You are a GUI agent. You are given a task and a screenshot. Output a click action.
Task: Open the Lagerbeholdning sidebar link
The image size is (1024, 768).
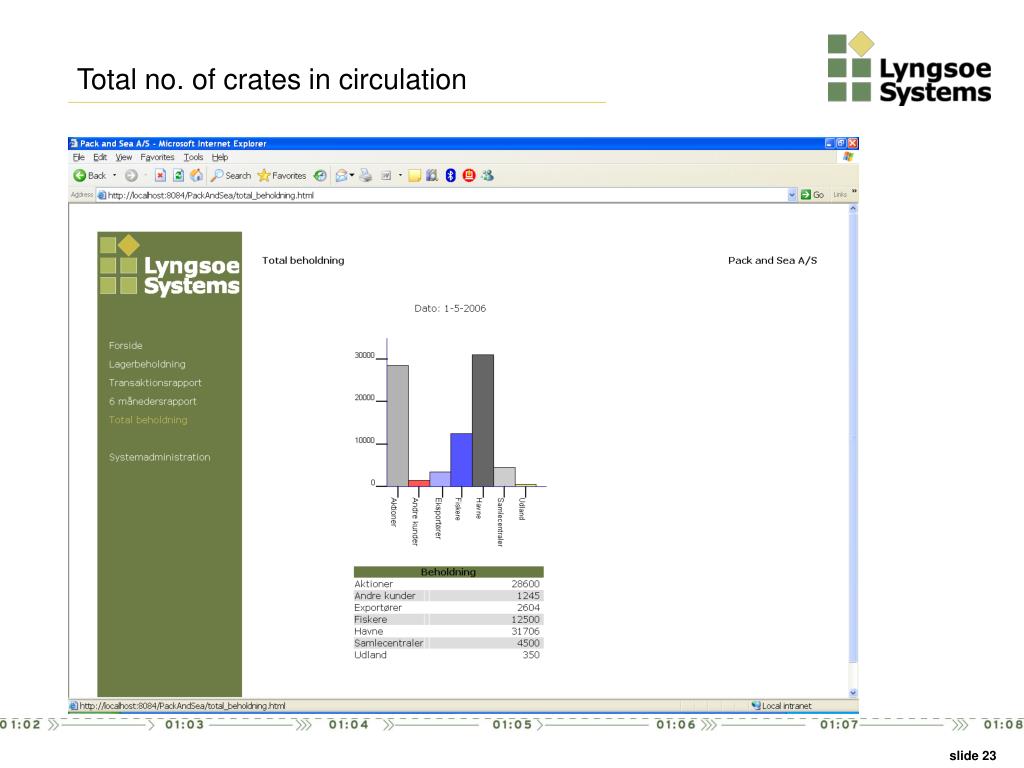[x=147, y=364]
